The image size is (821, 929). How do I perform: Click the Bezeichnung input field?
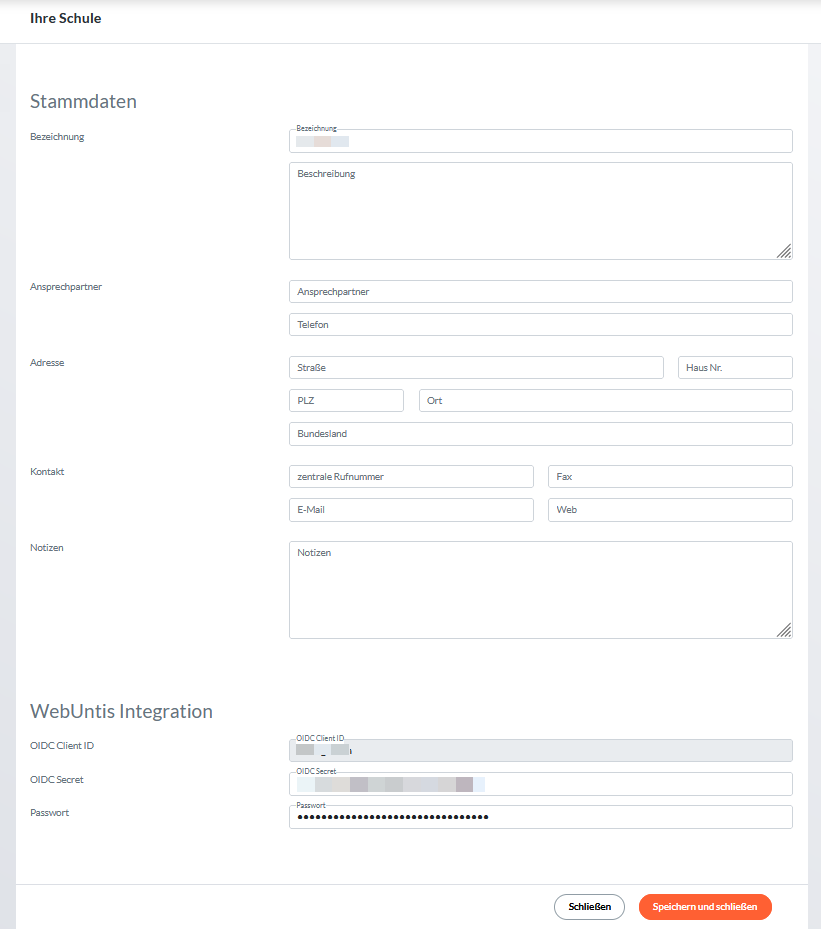[540, 141]
